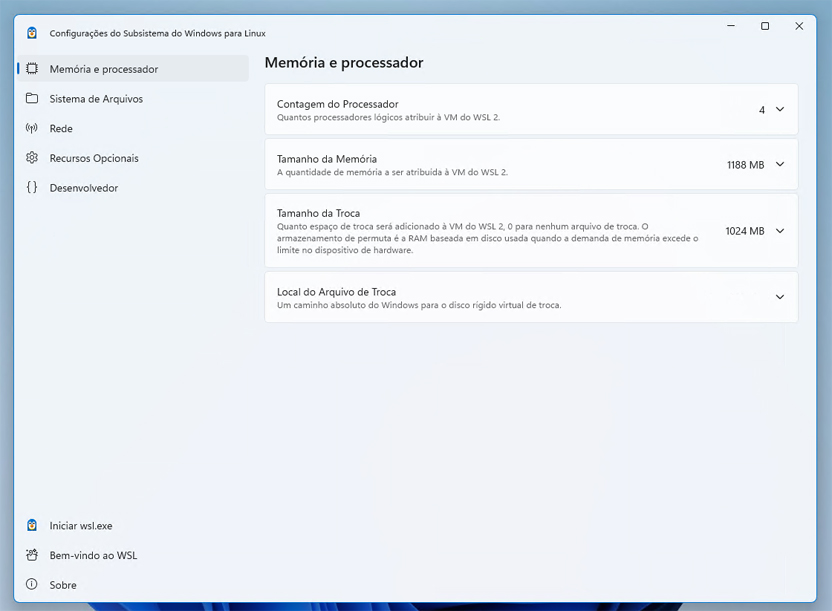Viewport: 832px width, 611px height.
Task: Open the Sobre page
Action: 133,585
